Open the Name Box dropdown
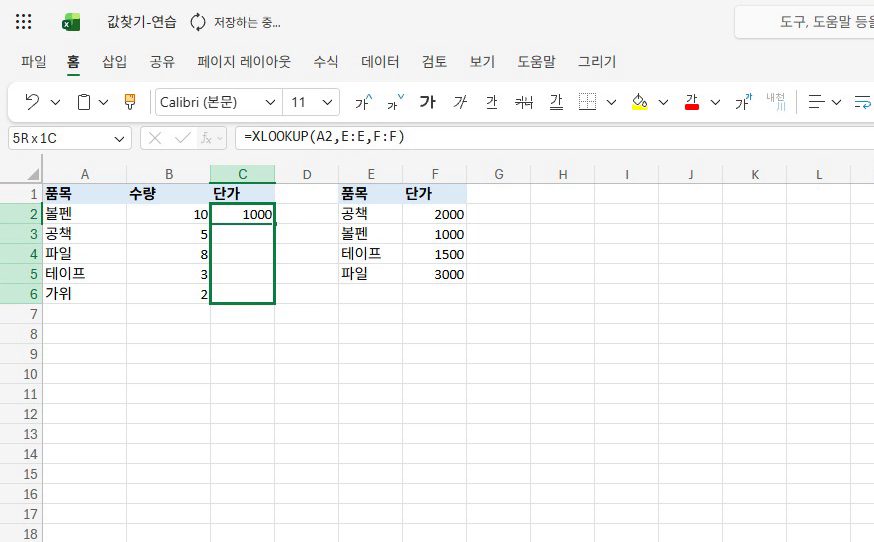The height and width of the screenshot is (542, 874). click(119, 138)
